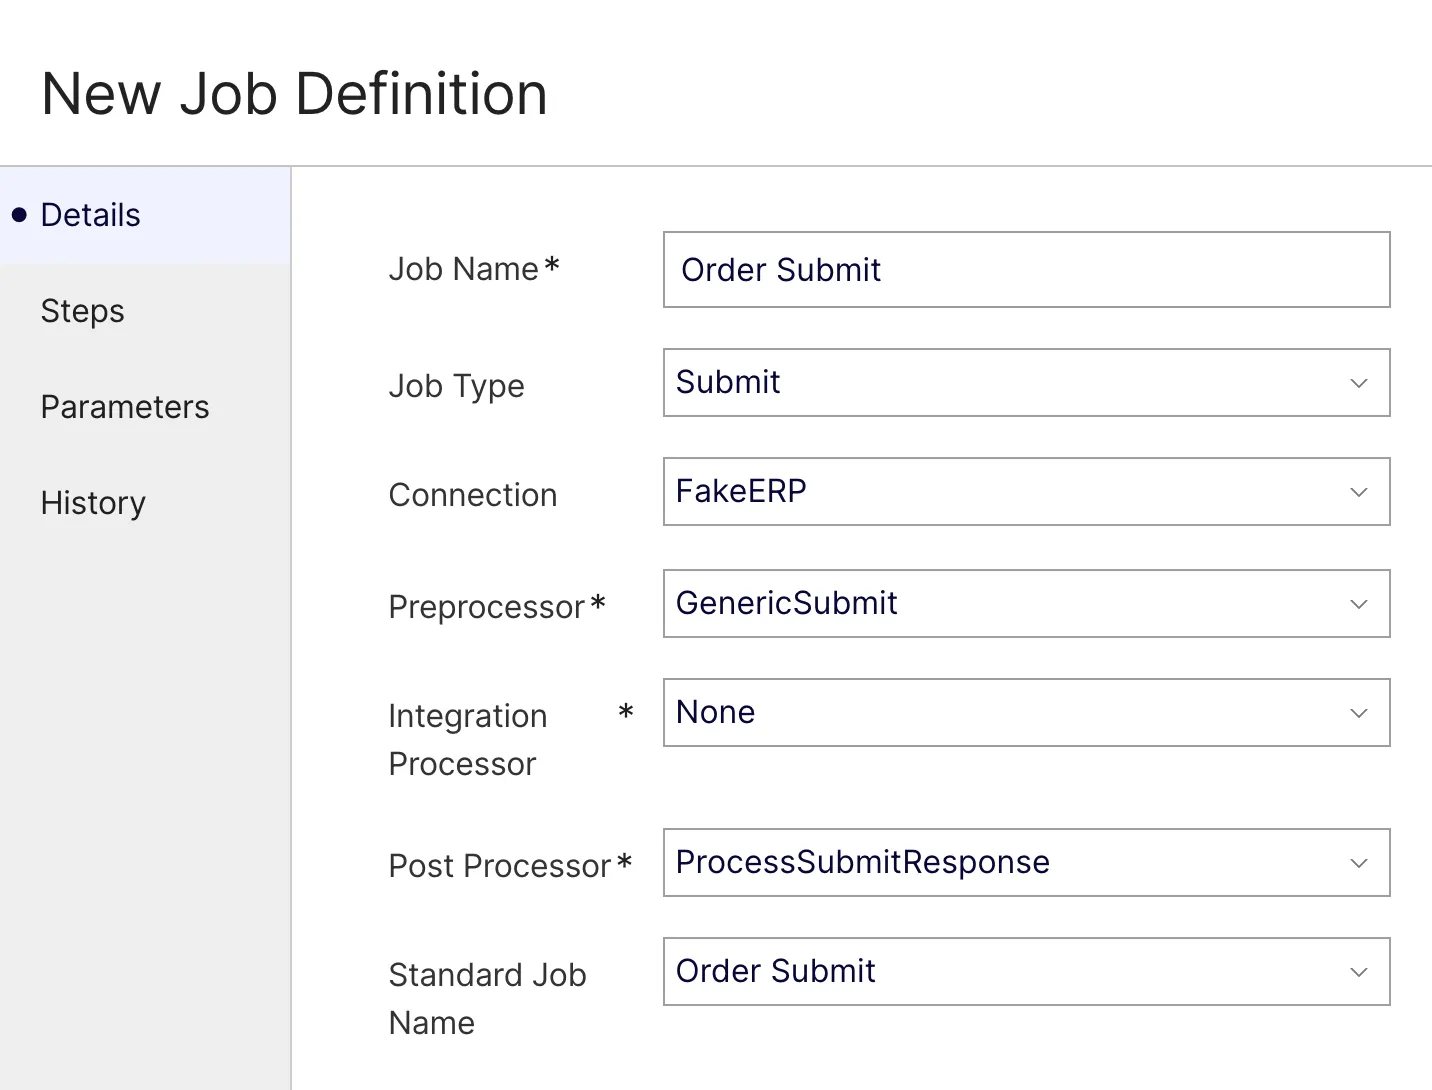
Task: Open the Preprocessor dropdown
Action: tap(1026, 603)
